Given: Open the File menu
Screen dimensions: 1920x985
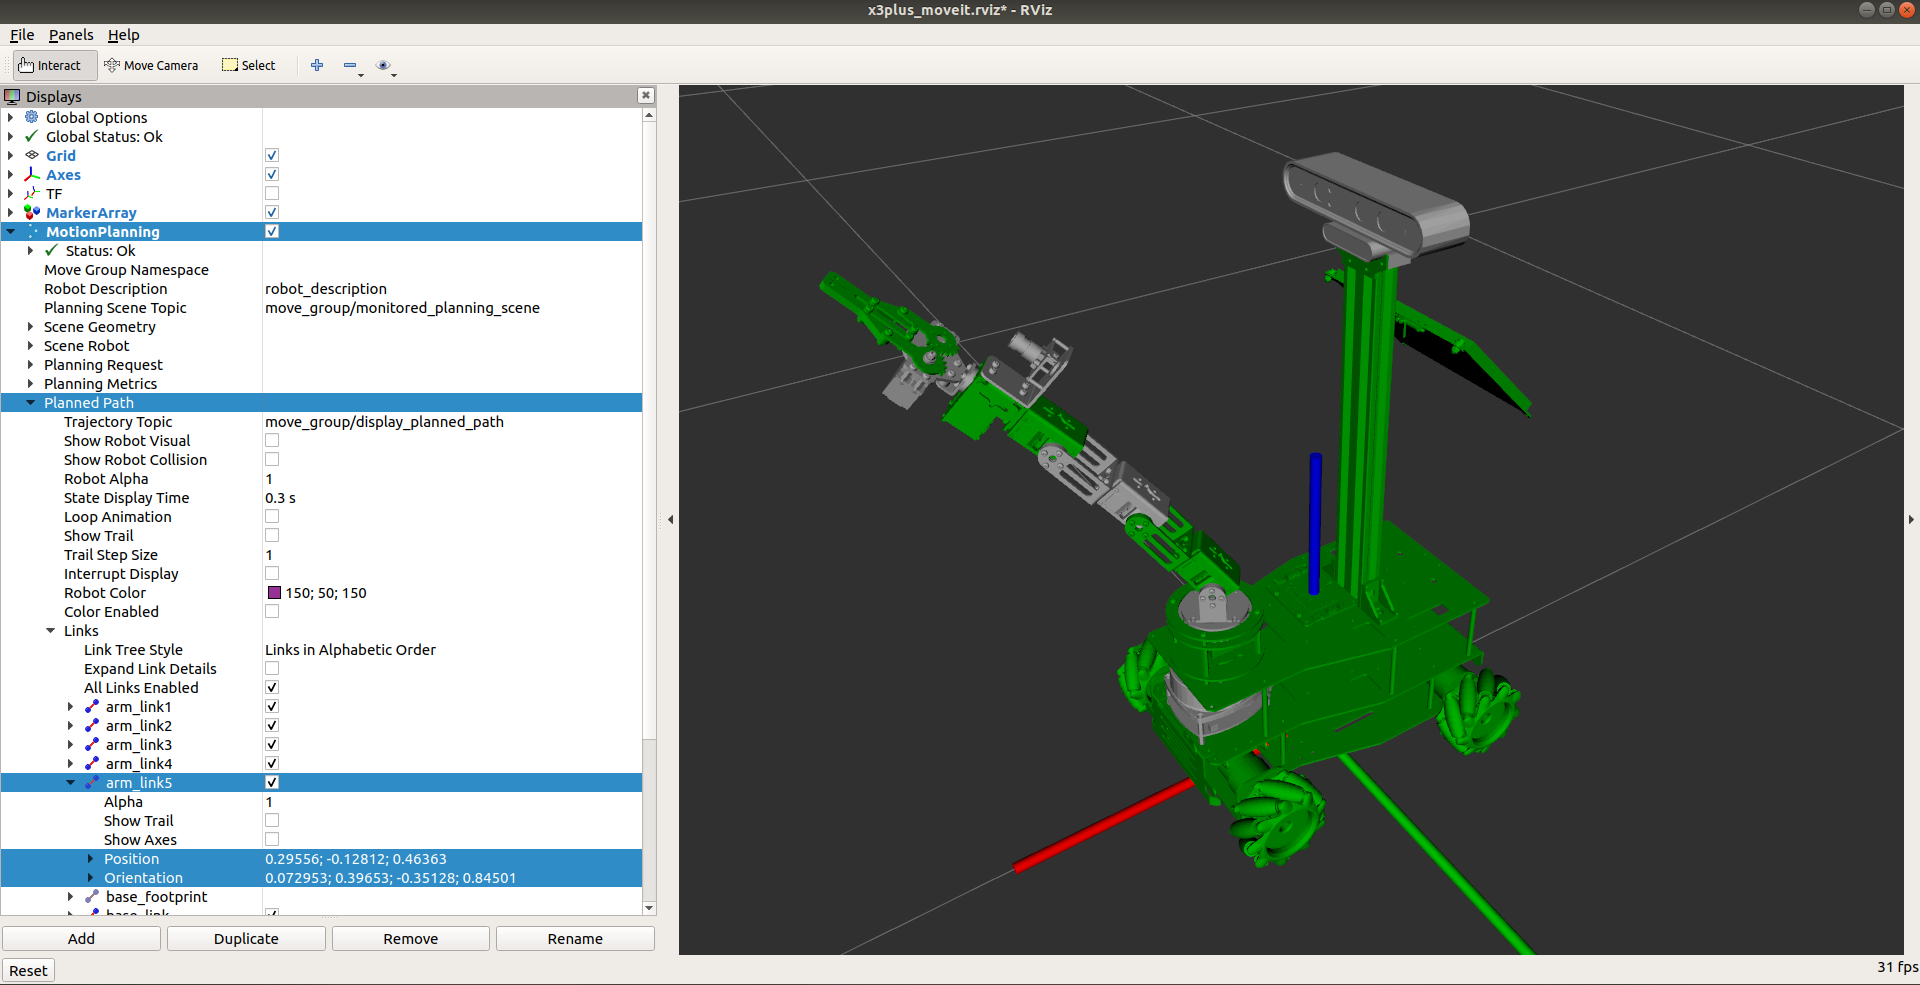Looking at the screenshot, I should (22, 35).
